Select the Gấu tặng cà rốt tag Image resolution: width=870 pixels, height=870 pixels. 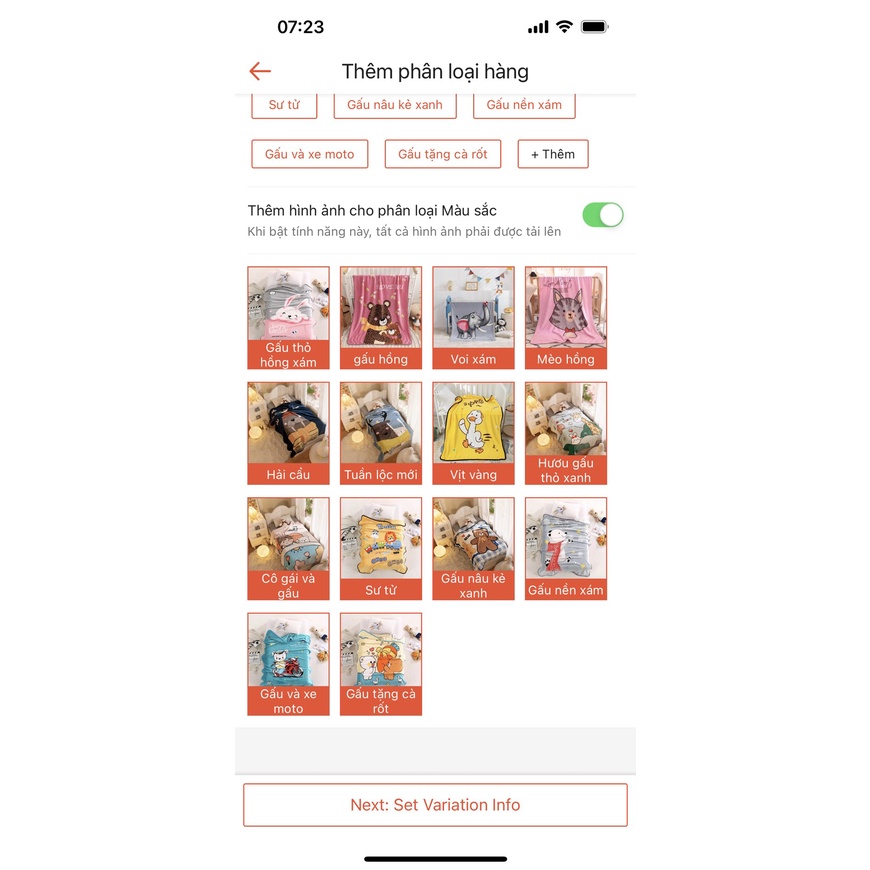point(443,154)
